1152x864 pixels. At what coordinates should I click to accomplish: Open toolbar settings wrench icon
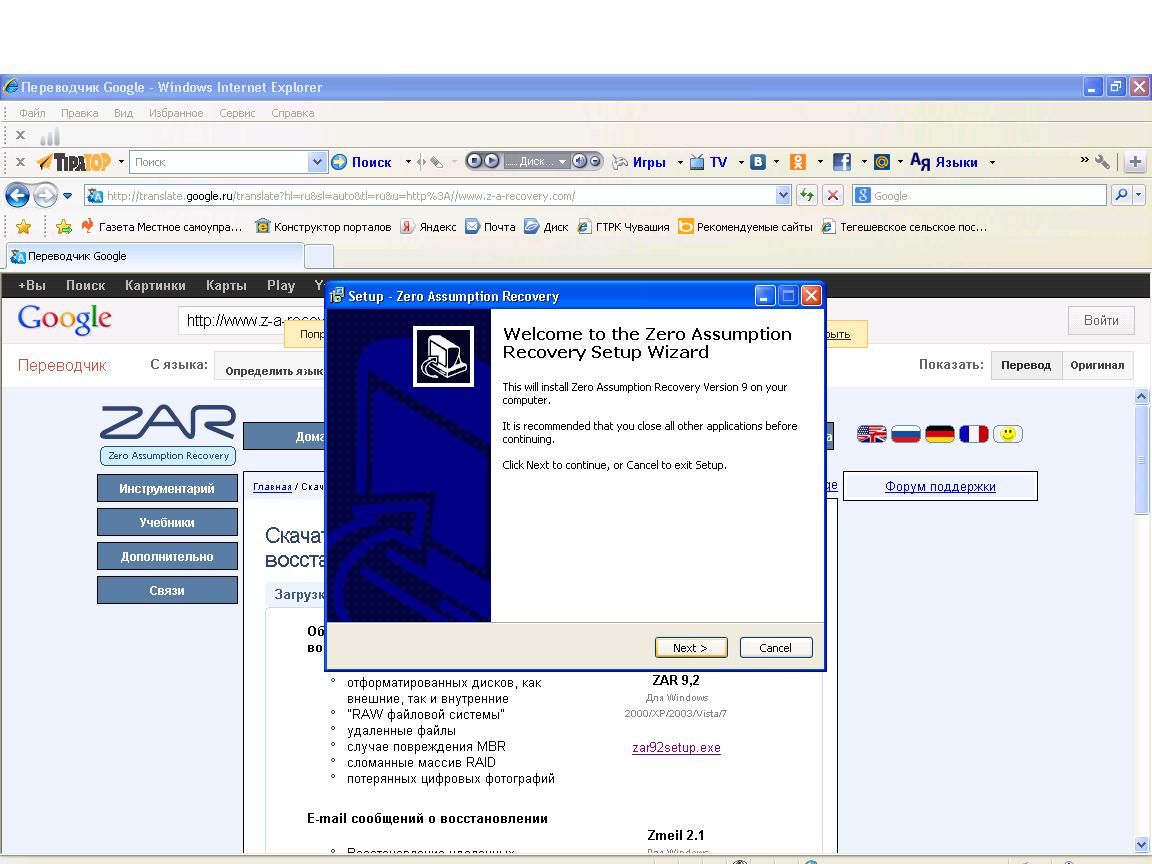(1102, 162)
